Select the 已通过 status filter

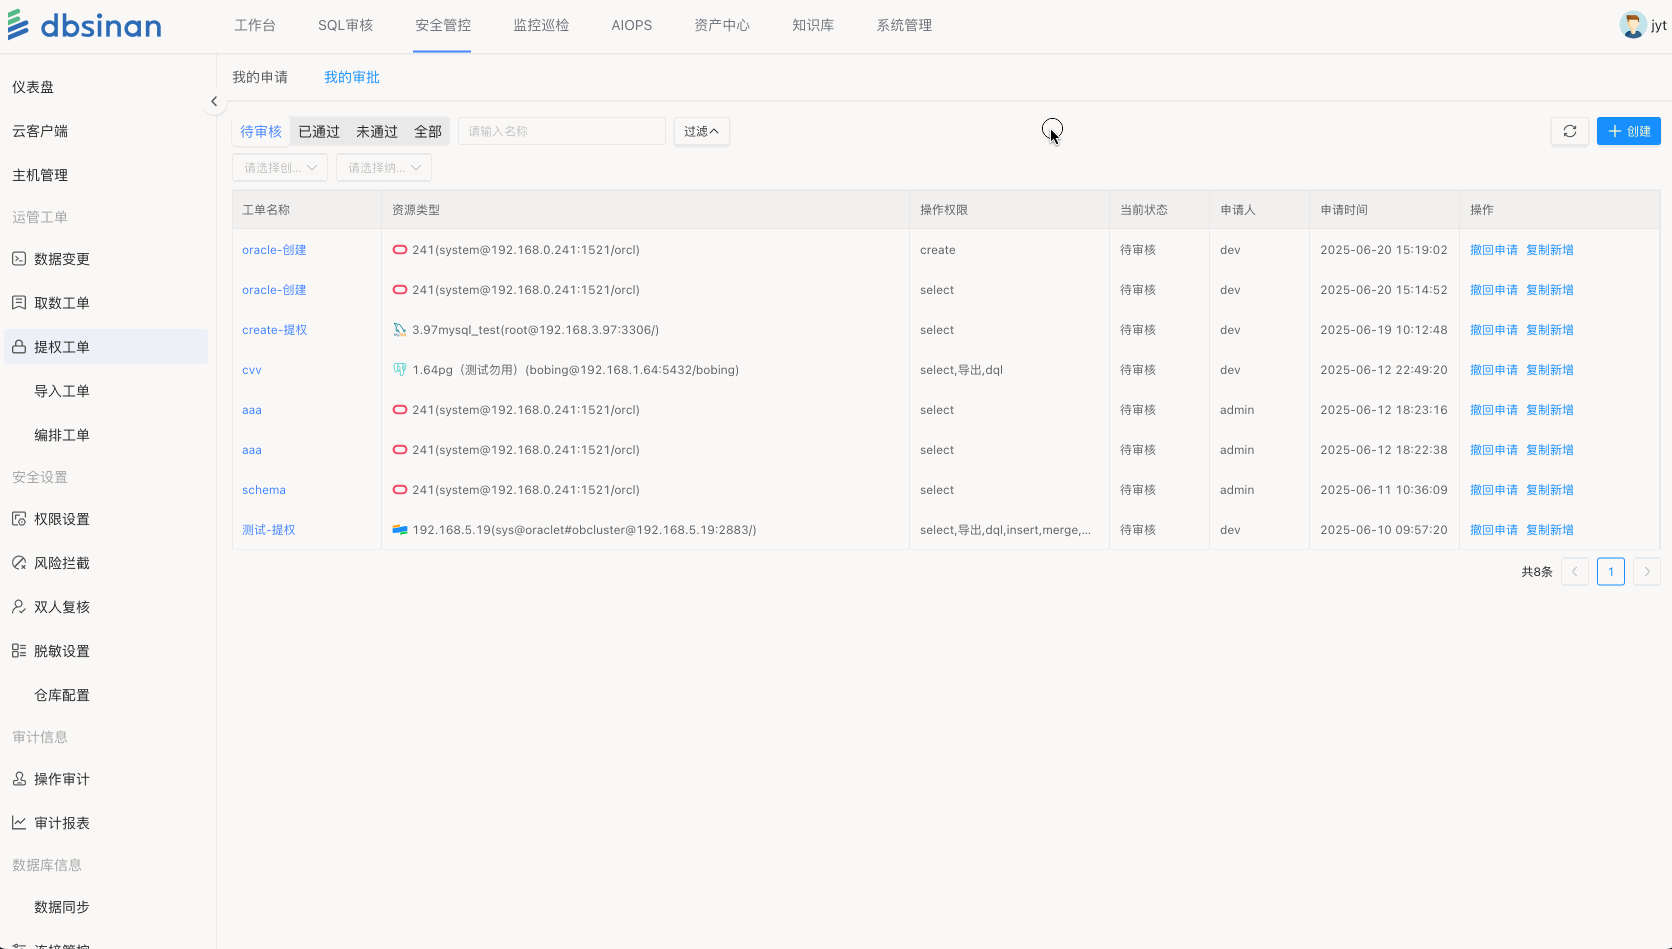(x=319, y=132)
